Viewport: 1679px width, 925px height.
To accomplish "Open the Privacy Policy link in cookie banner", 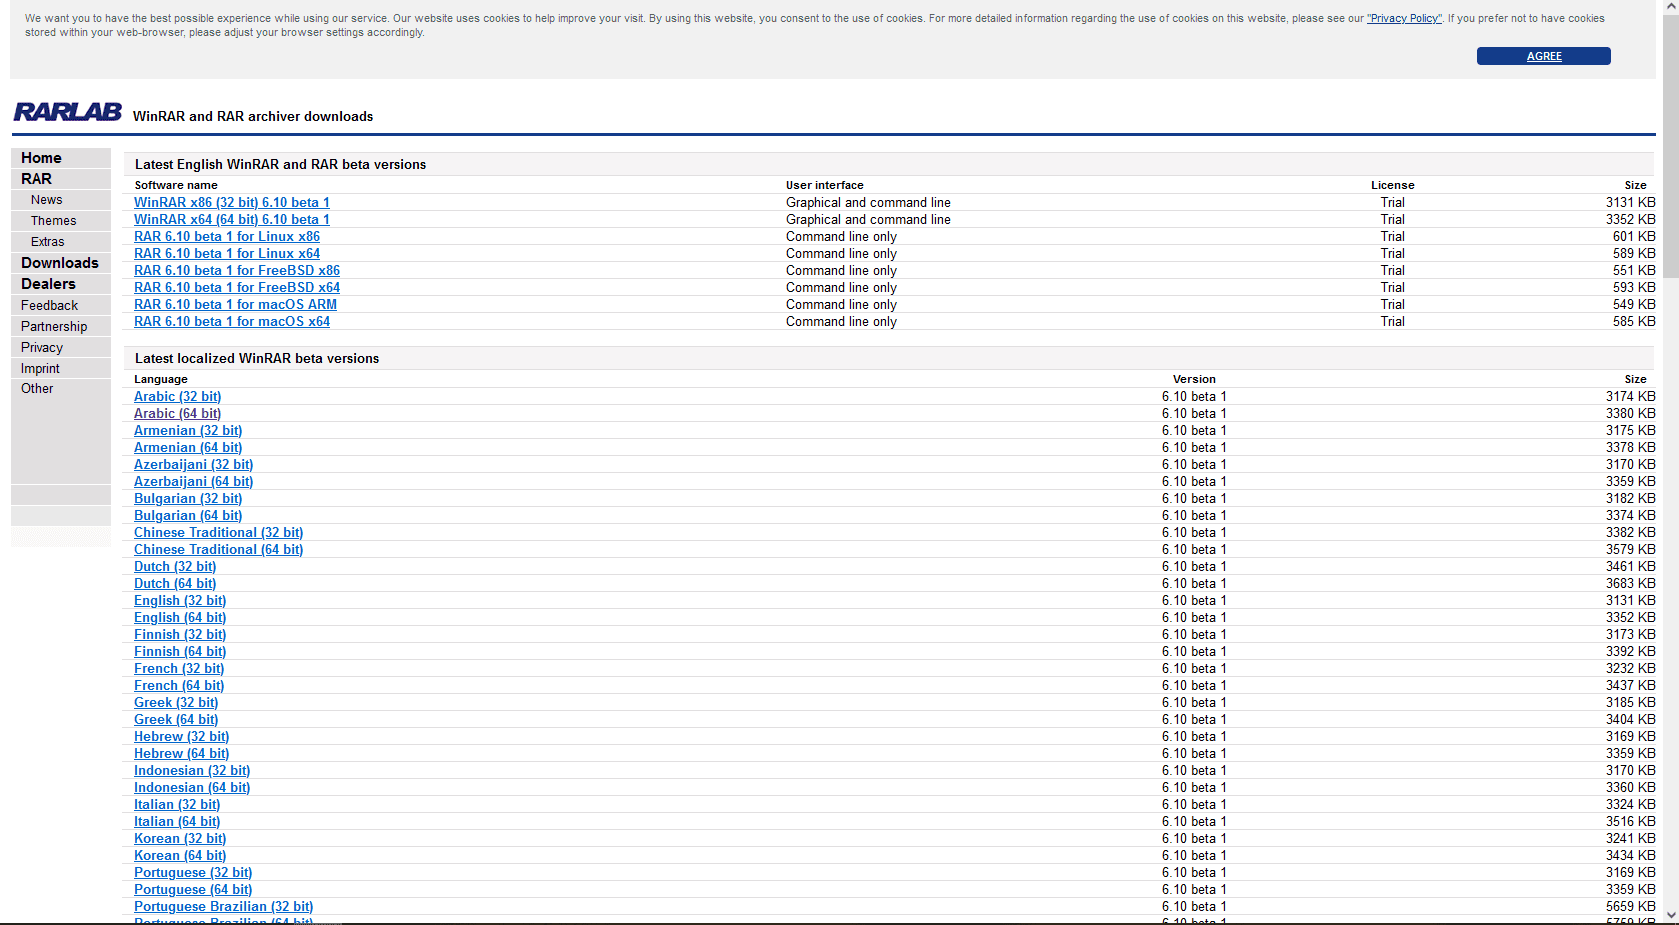I will click(x=1404, y=19).
